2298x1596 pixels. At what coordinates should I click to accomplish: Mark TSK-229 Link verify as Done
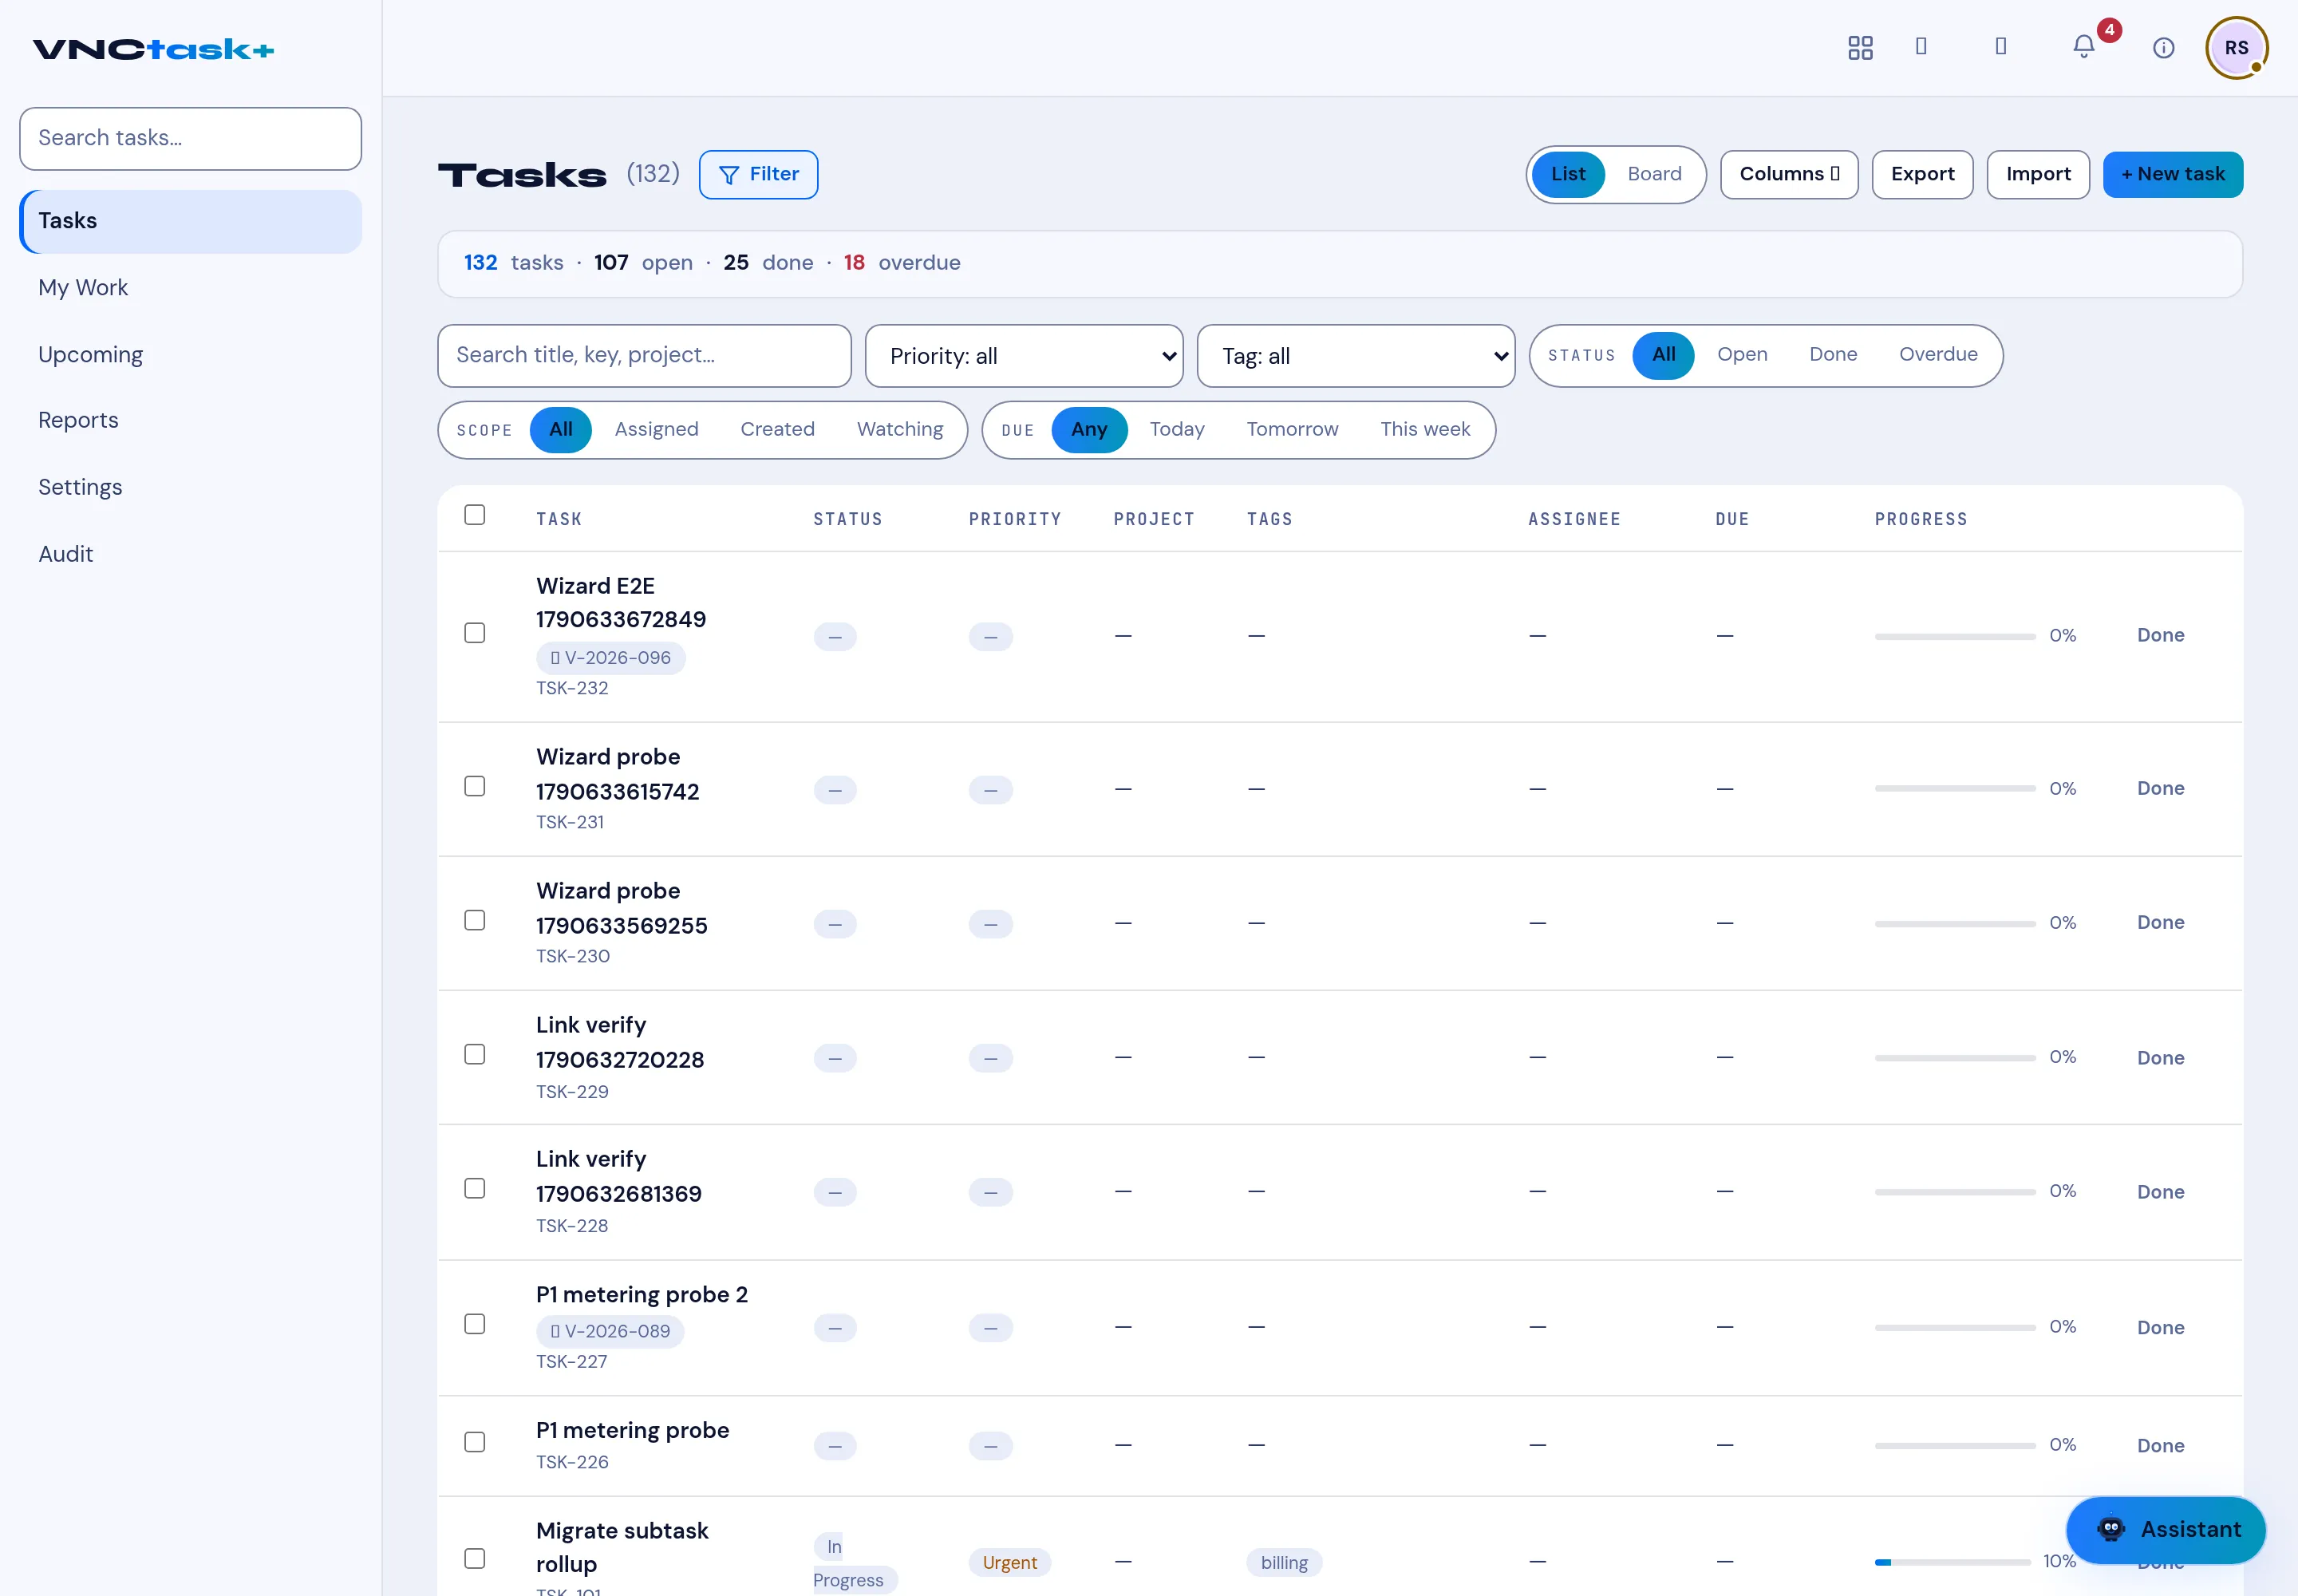[2160, 1058]
